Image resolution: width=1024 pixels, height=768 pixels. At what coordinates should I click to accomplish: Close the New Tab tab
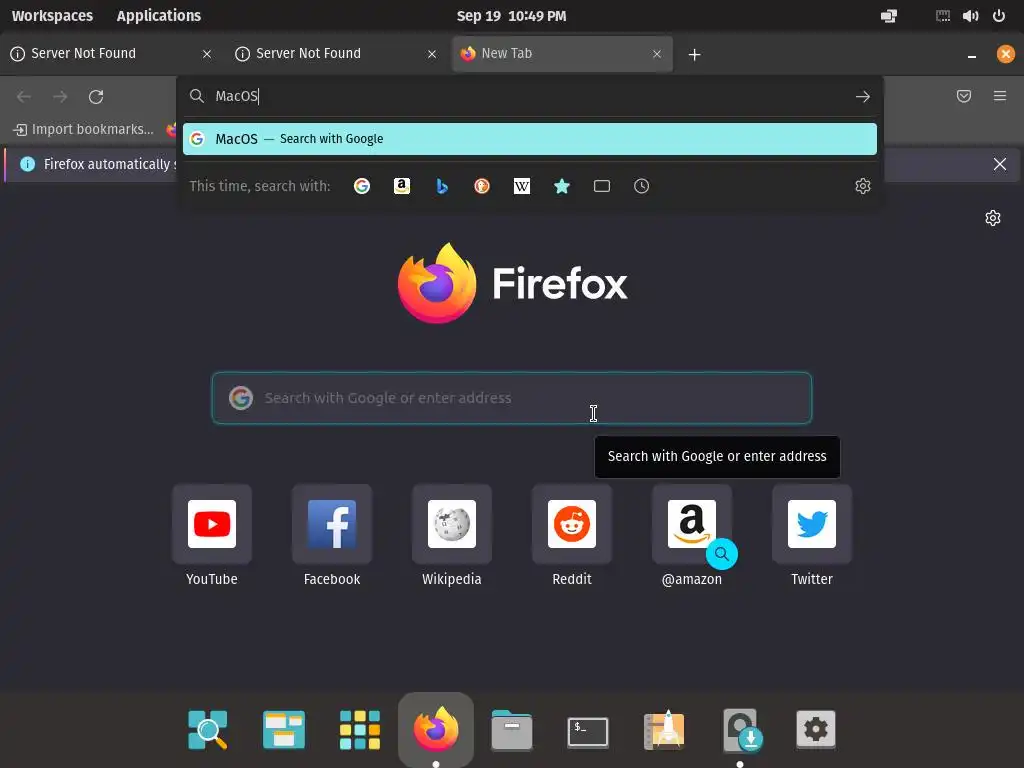pos(657,54)
